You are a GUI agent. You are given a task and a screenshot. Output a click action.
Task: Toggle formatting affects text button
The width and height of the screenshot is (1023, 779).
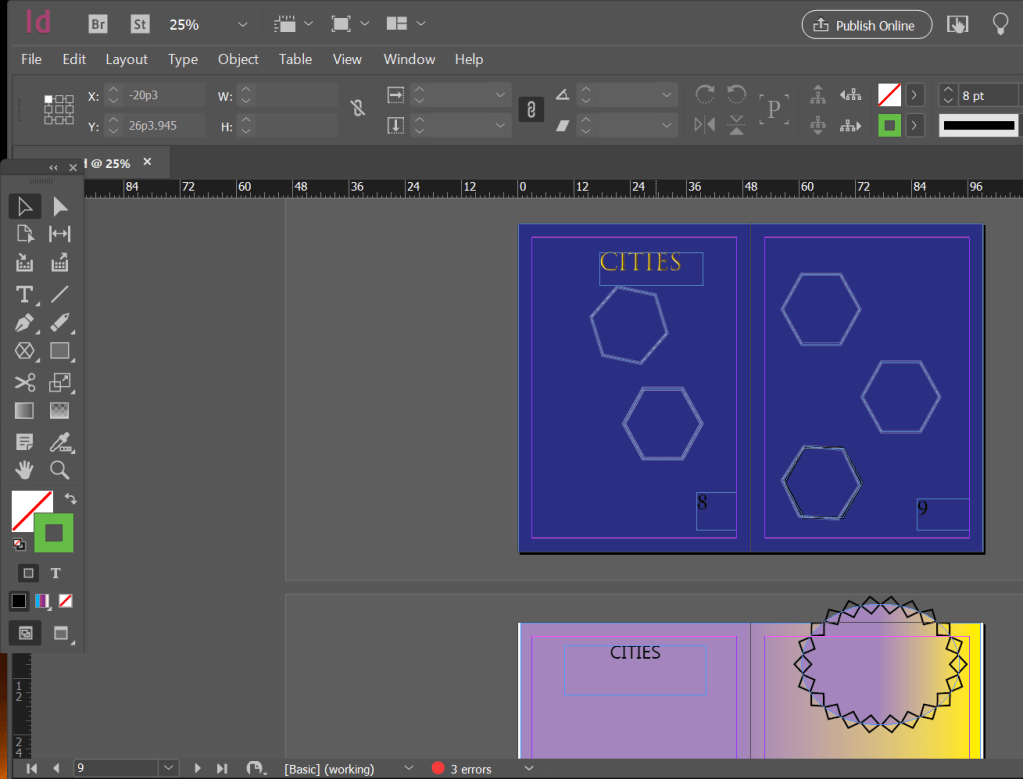coord(56,573)
